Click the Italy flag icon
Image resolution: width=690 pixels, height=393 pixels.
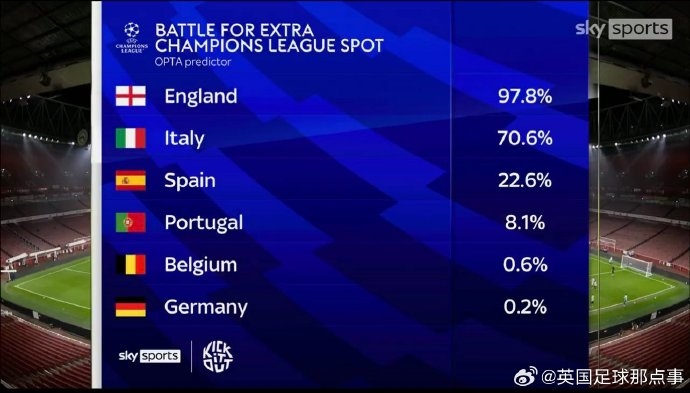131,138
